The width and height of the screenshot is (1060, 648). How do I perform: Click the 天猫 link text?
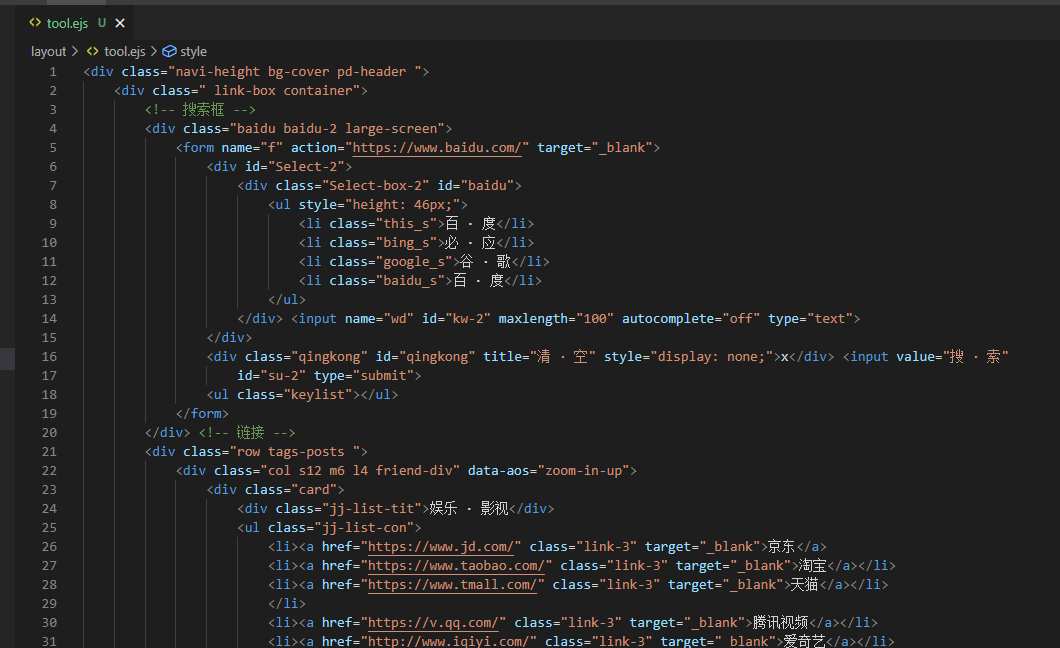pos(804,584)
